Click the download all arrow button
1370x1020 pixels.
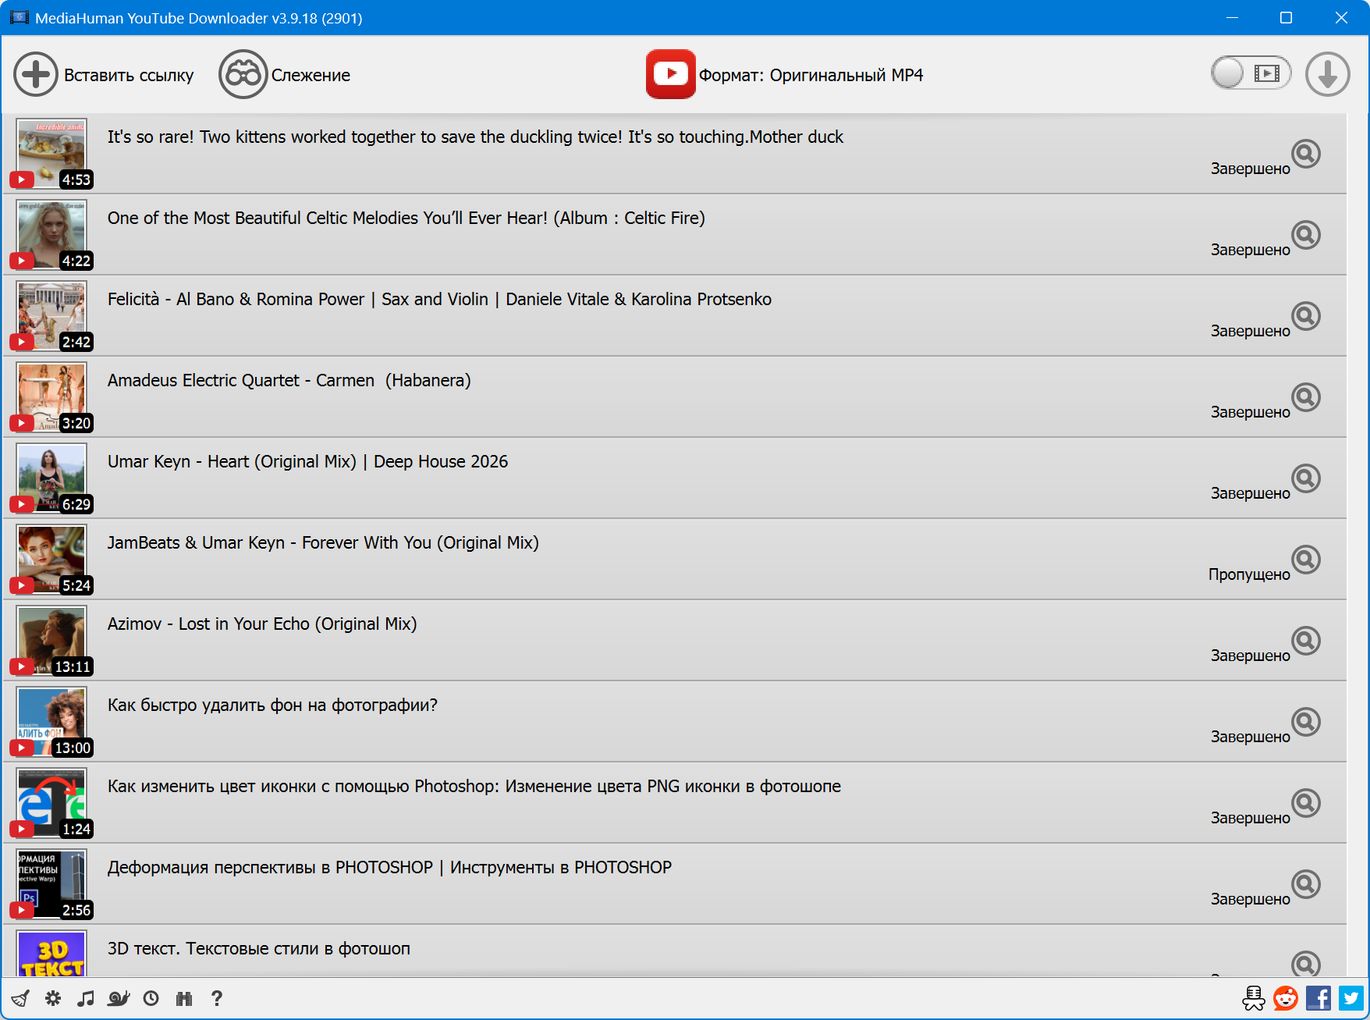tap(1328, 75)
